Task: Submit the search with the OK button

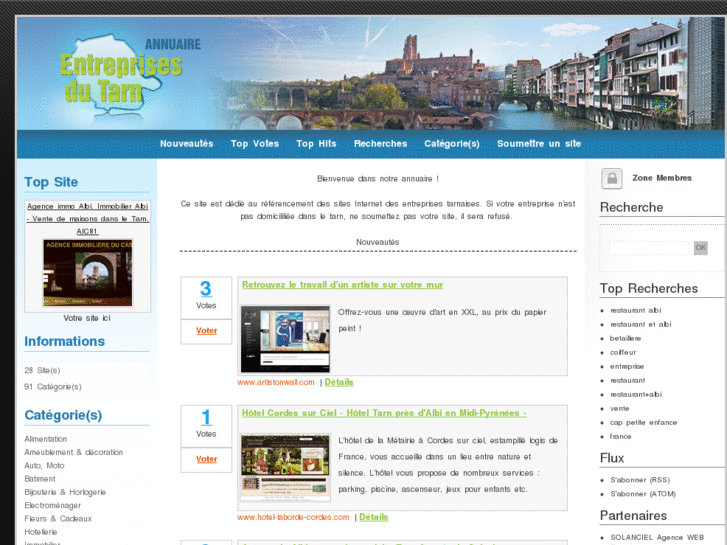Action: click(x=701, y=248)
